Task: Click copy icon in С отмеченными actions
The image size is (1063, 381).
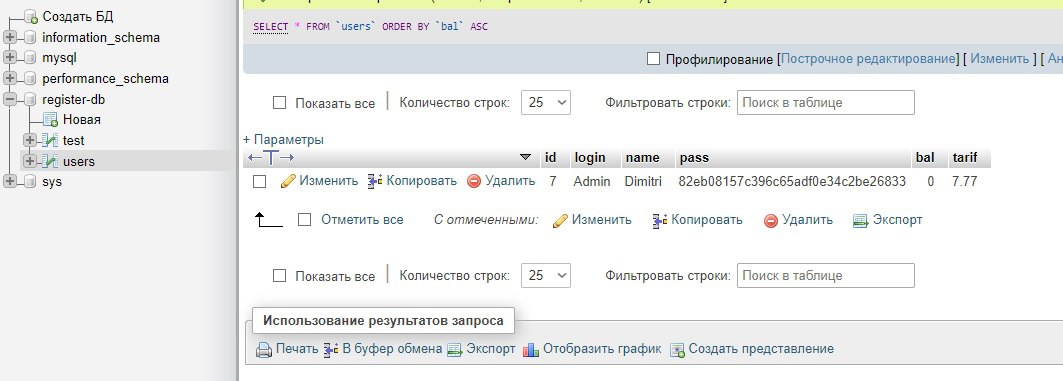Action: click(x=660, y=220)
